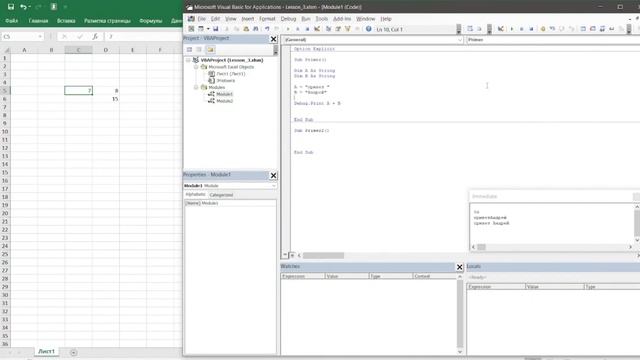This screenshot has width=640, height=360.
Task: Click the Excel Undo icon in title bar
Action: [23, 7]
